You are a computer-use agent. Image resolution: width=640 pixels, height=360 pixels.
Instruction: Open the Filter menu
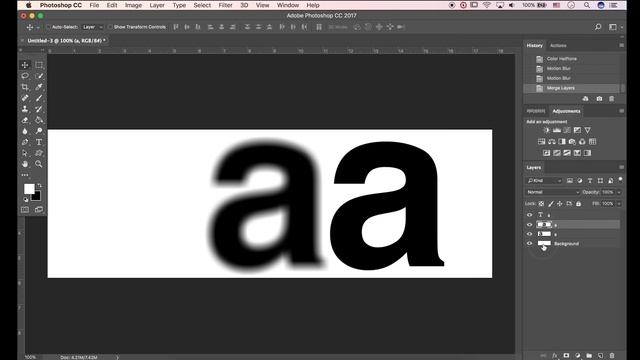click(225, 5)
